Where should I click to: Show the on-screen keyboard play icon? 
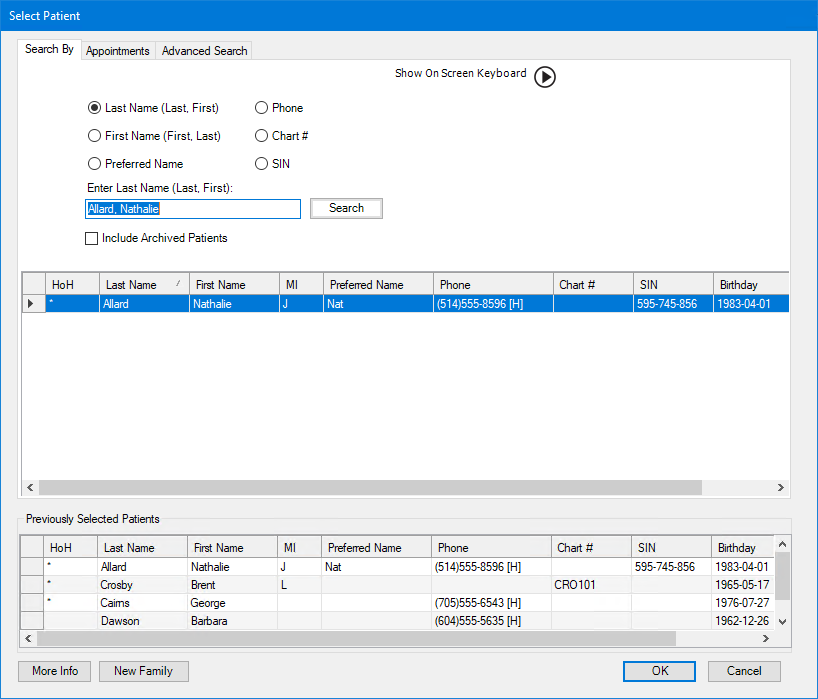pos(545,77)
